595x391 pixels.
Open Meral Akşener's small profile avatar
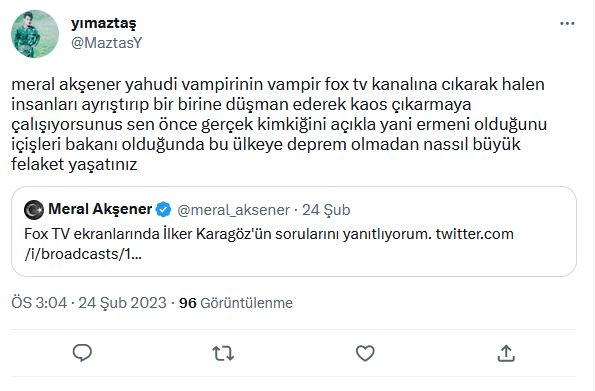(34, 210)
